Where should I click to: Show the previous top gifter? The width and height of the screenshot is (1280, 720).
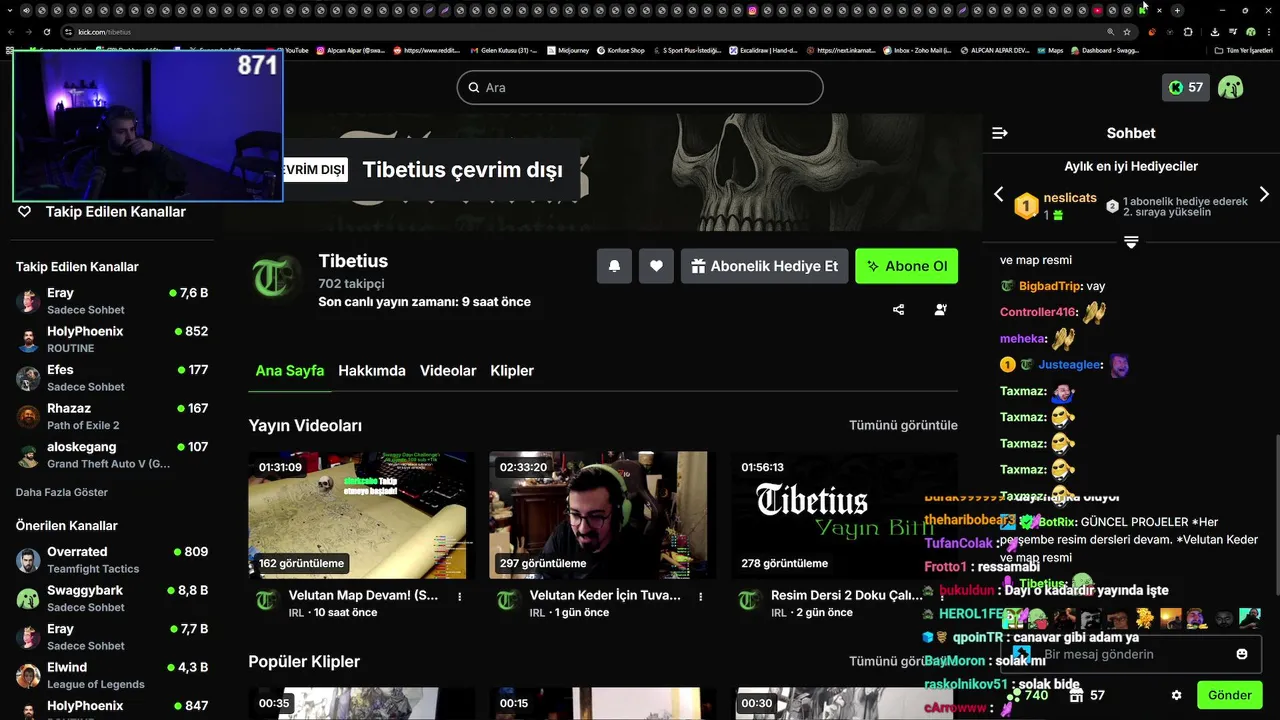coord(998,194)
